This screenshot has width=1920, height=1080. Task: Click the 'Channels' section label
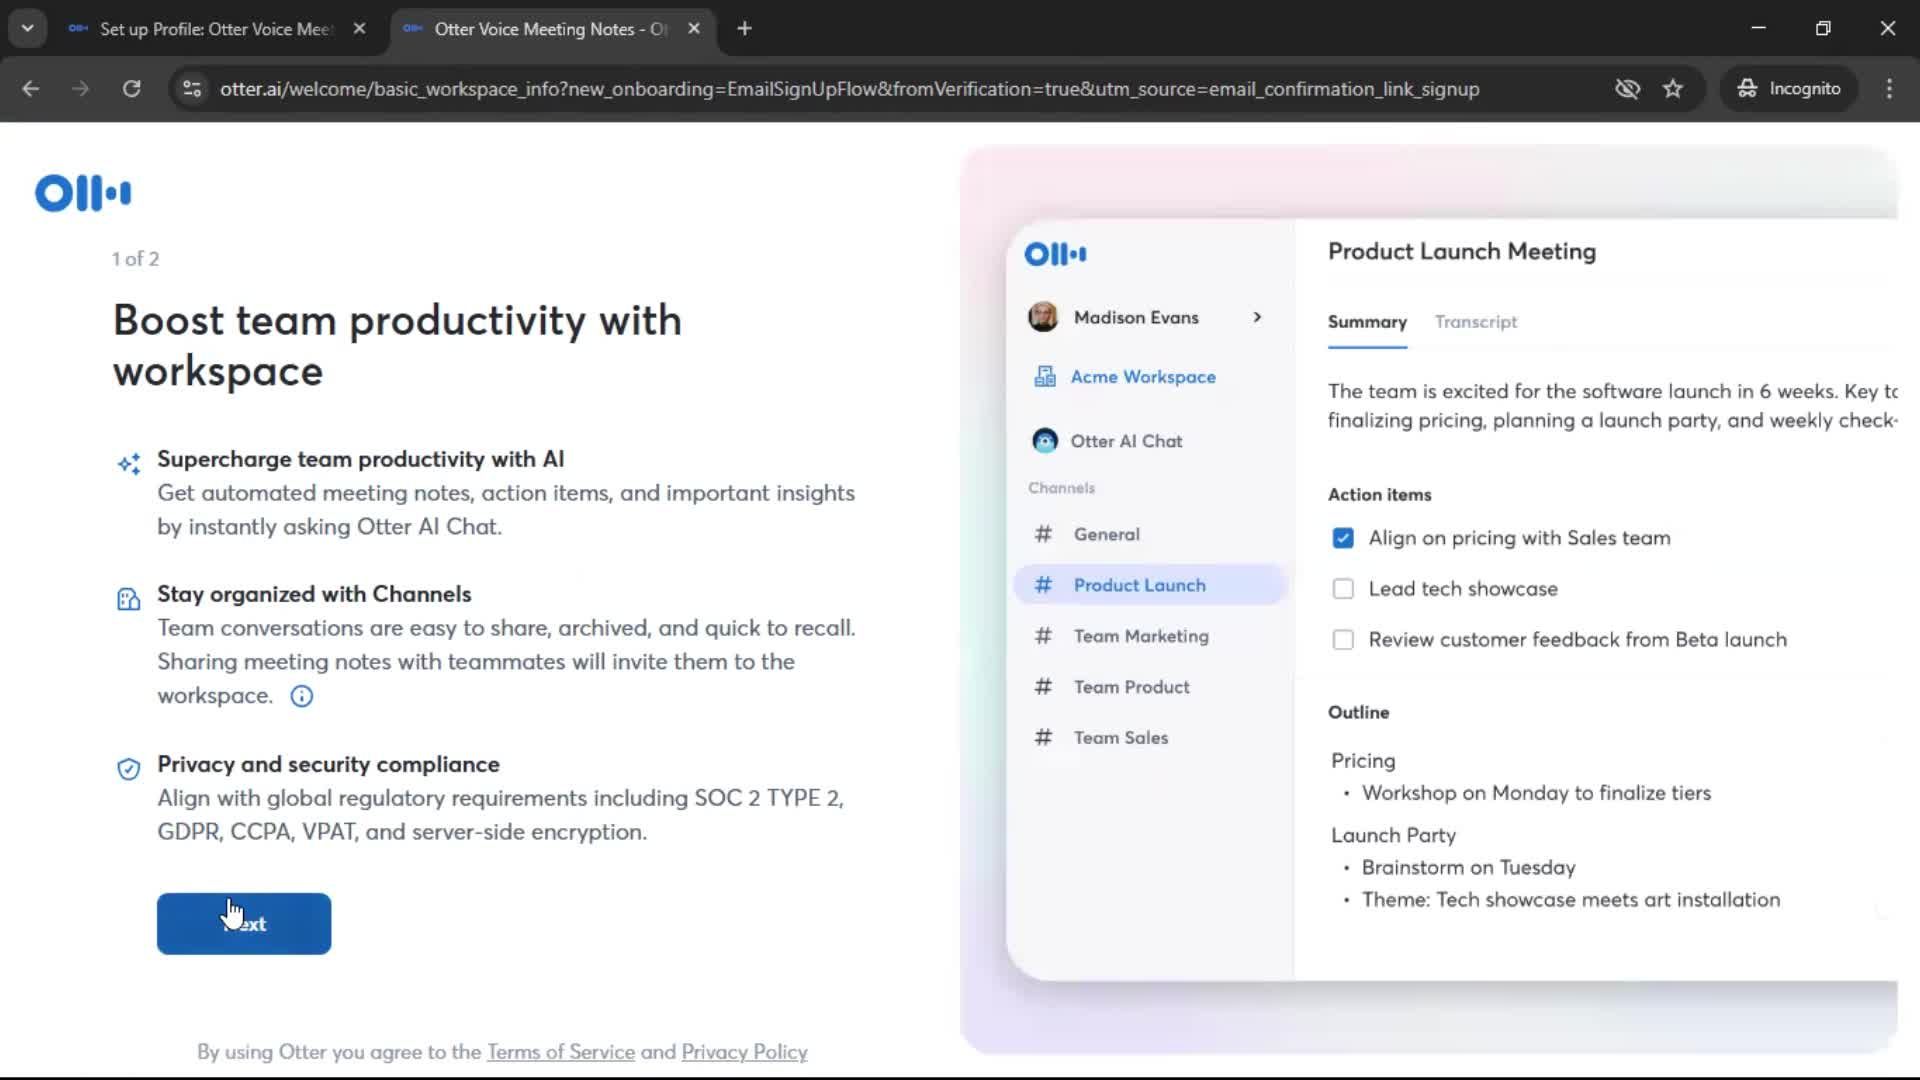click(x=1061, y=488)
